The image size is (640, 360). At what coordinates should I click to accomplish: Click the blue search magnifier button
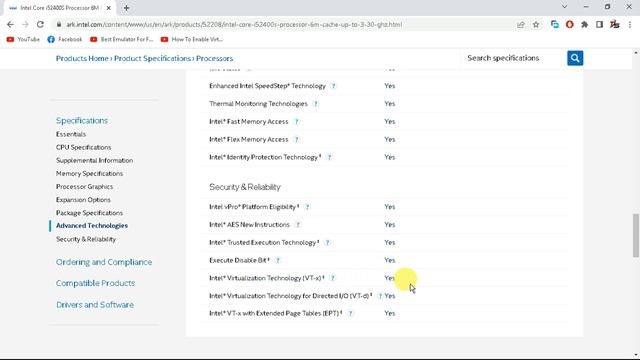[x=575, y=58]
